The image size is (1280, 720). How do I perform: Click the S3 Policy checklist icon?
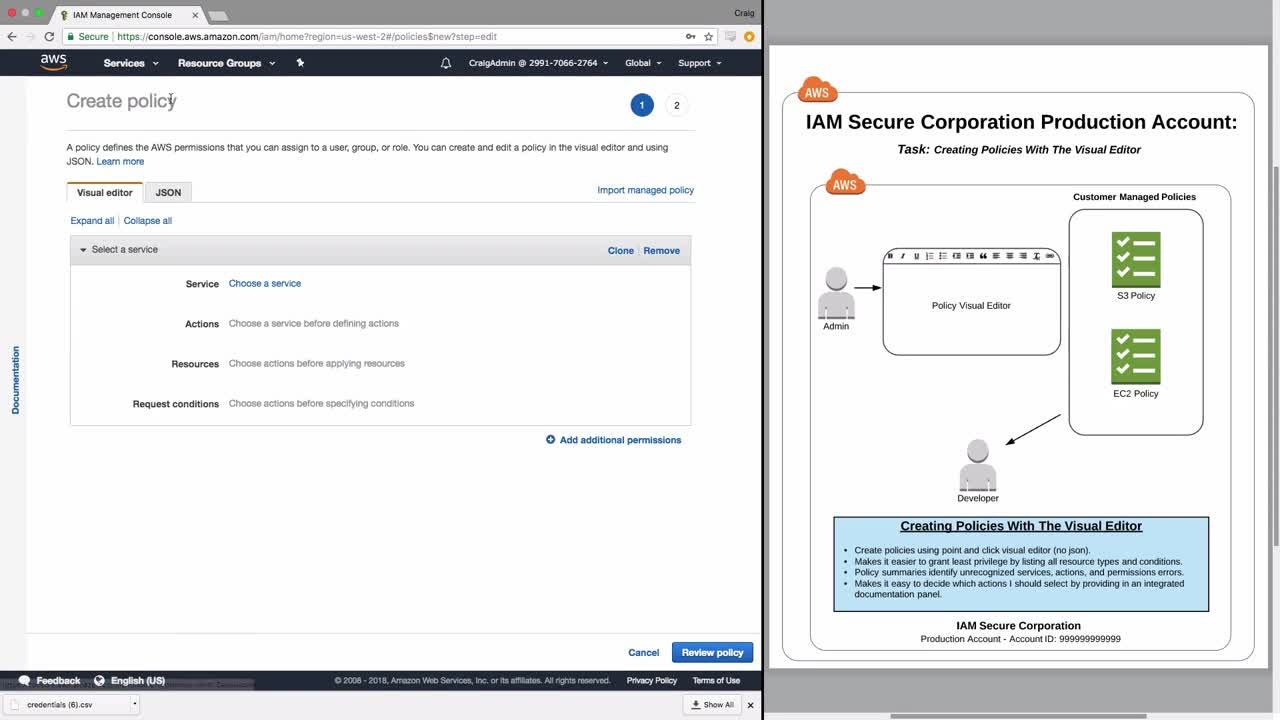1136,259
